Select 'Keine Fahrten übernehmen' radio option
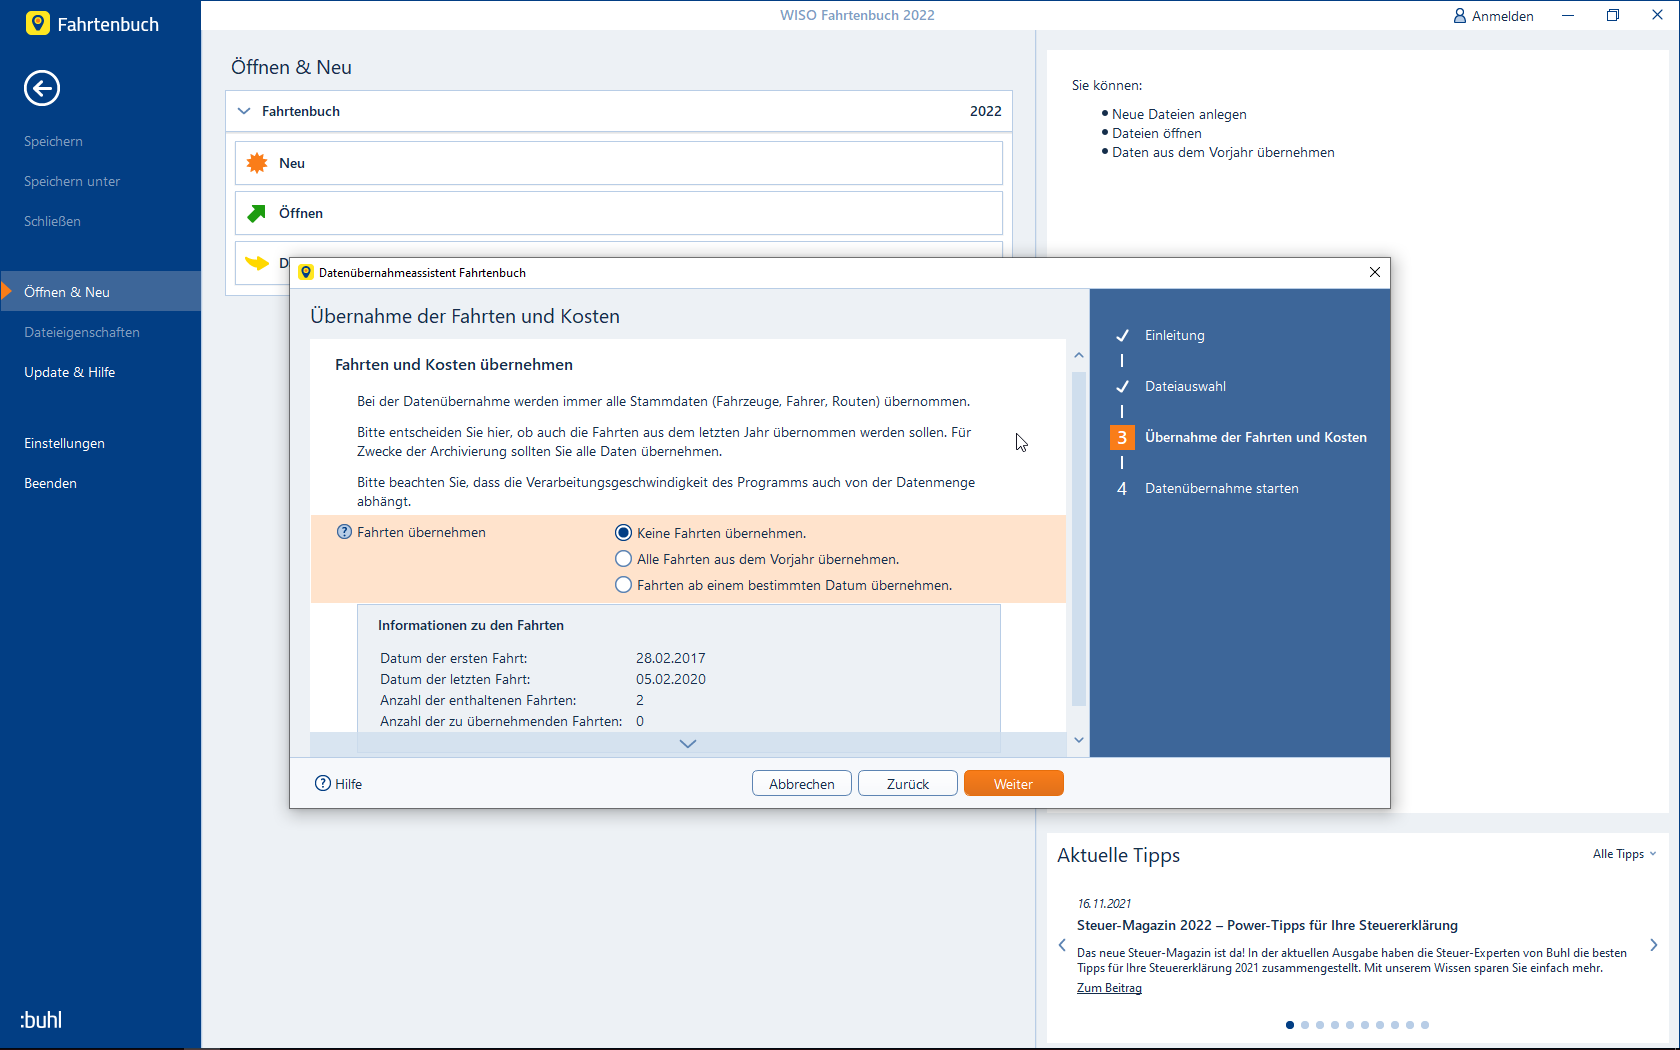1680x1050 pixels. pos(623,533)
